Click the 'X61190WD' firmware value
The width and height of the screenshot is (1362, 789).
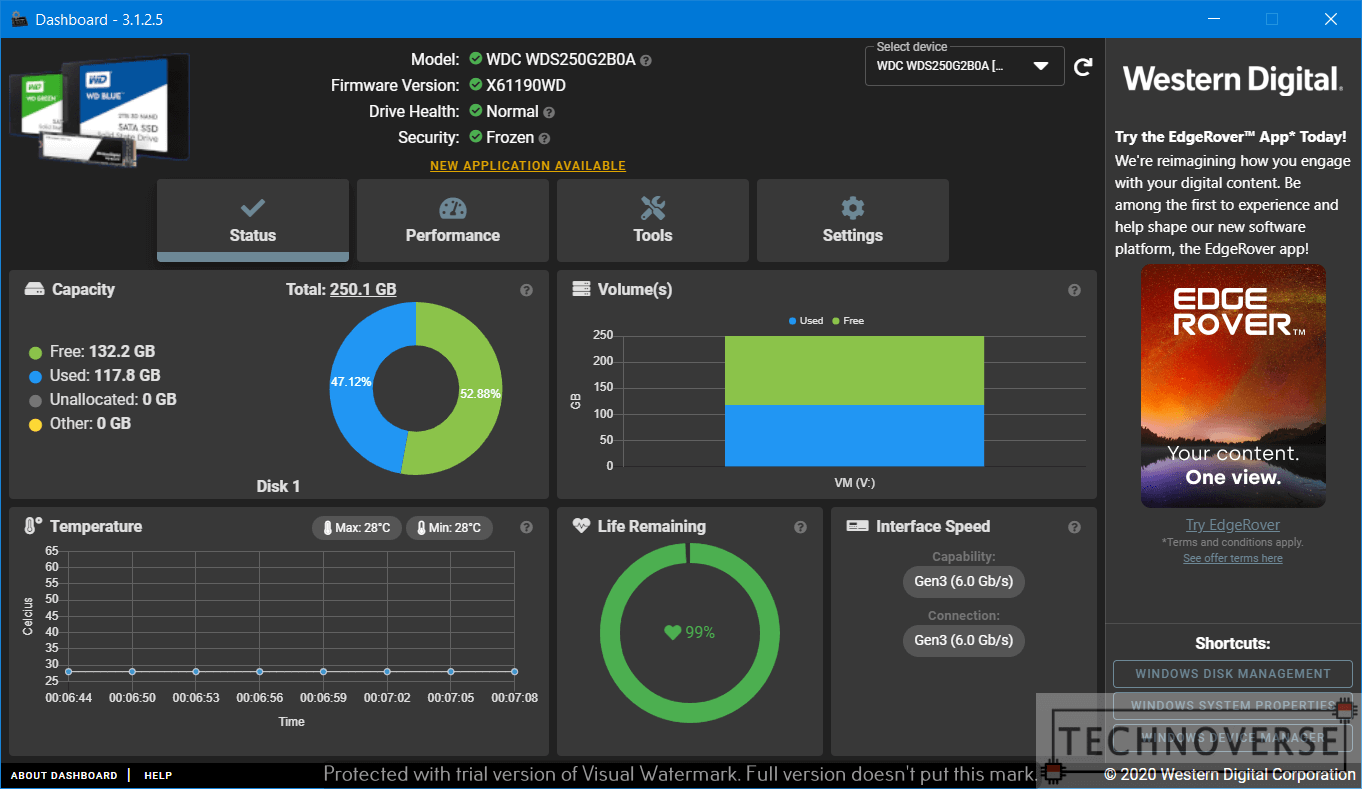[x=526, y=85]
